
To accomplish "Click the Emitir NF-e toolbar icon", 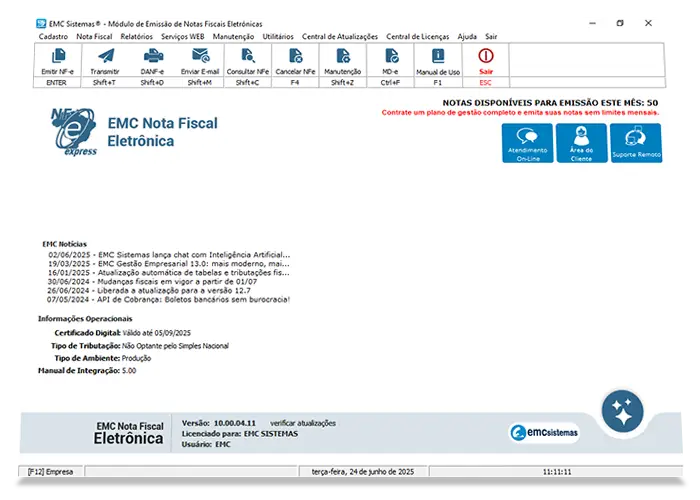I will point(58,56).
